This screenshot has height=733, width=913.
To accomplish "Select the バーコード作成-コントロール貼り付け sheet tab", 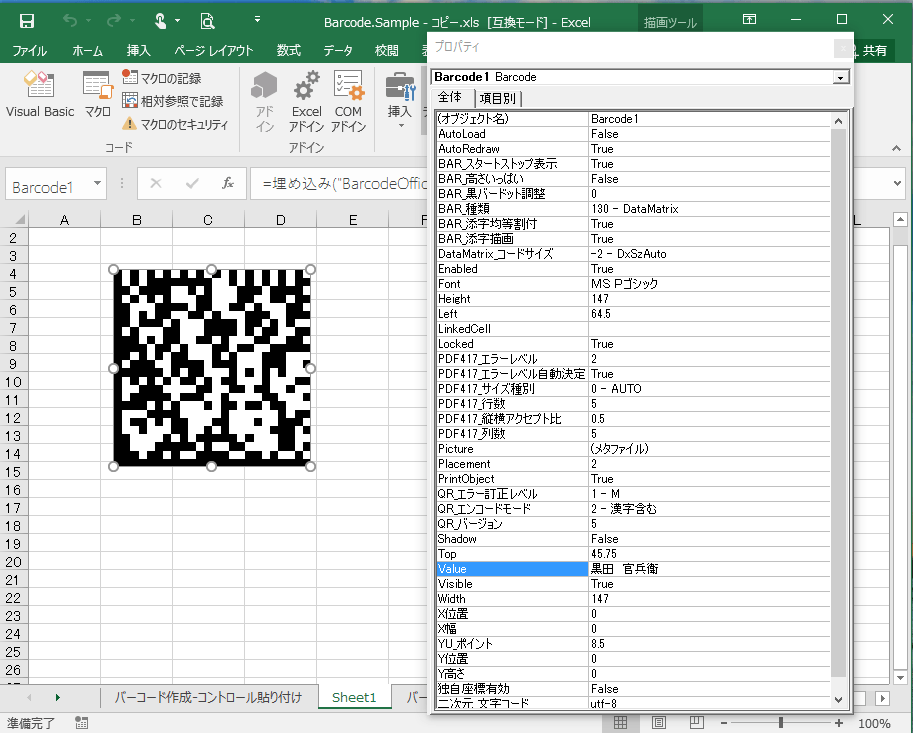I will (x=208, y=697).
